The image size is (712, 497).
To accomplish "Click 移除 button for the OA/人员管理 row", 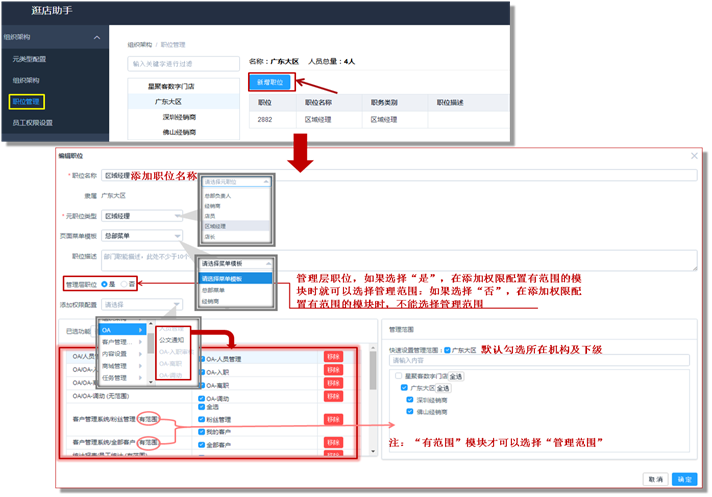I will [x=332, y=357].
